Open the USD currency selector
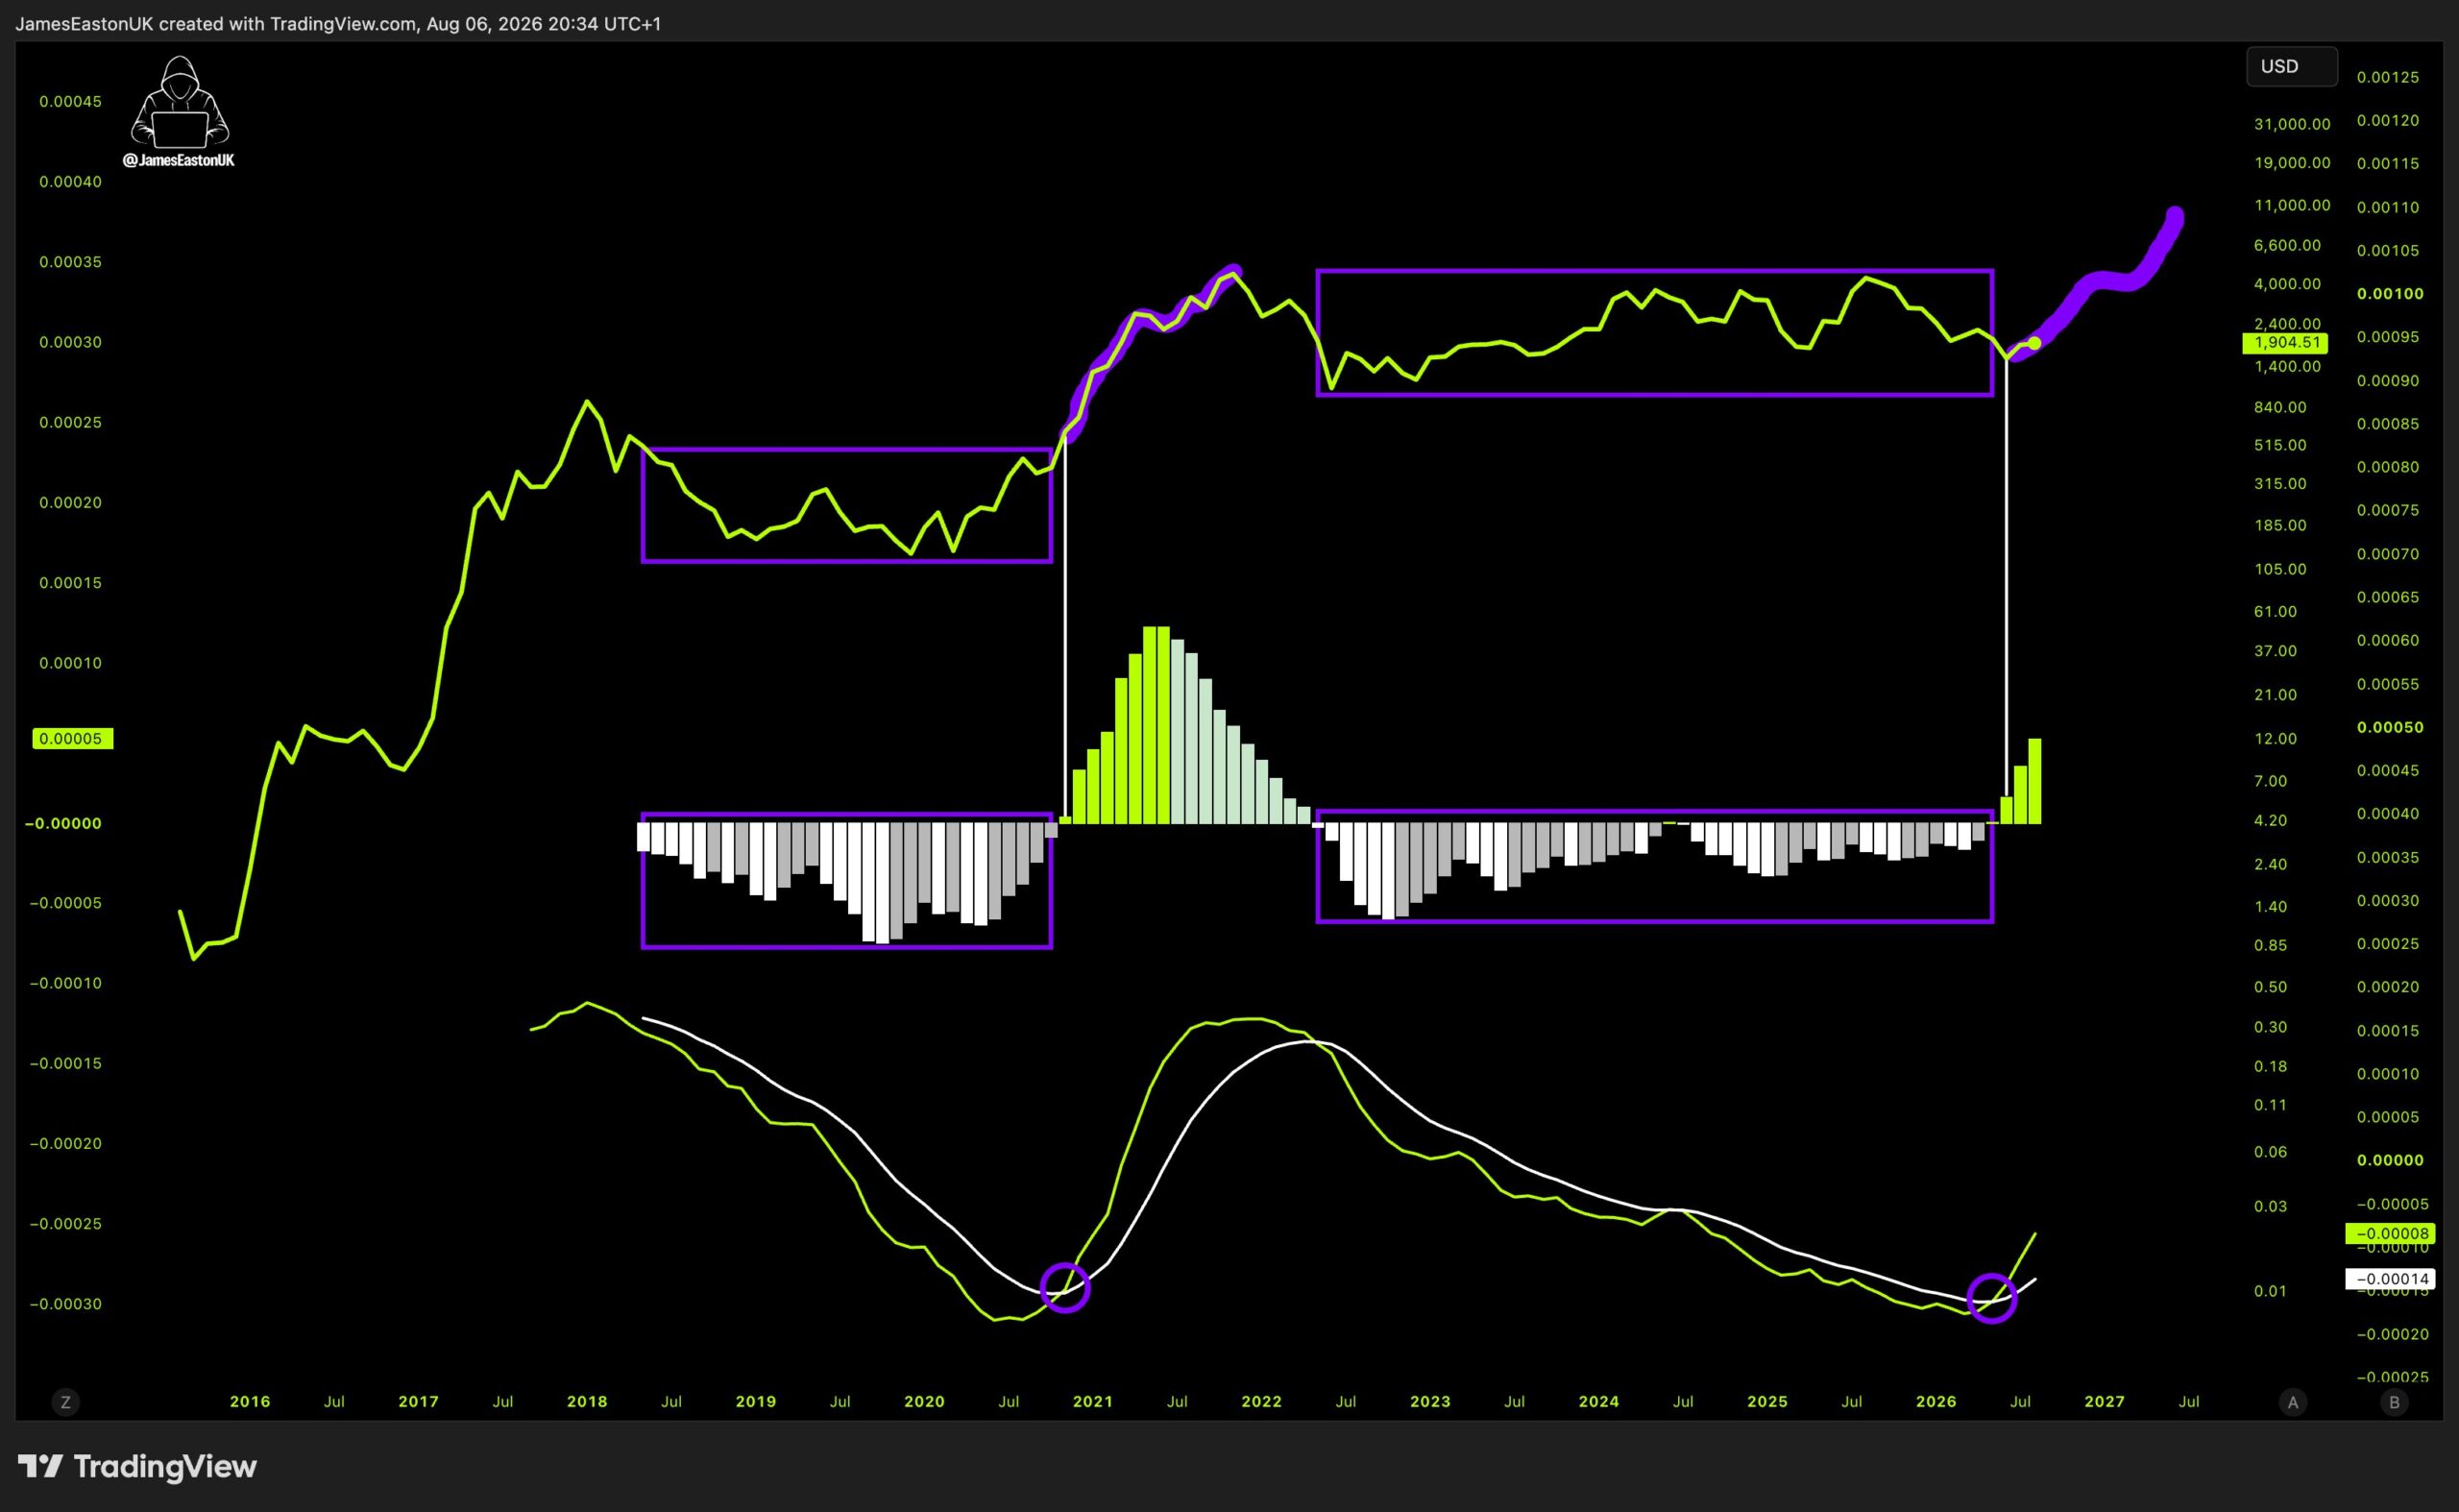 click(2291, 66)
